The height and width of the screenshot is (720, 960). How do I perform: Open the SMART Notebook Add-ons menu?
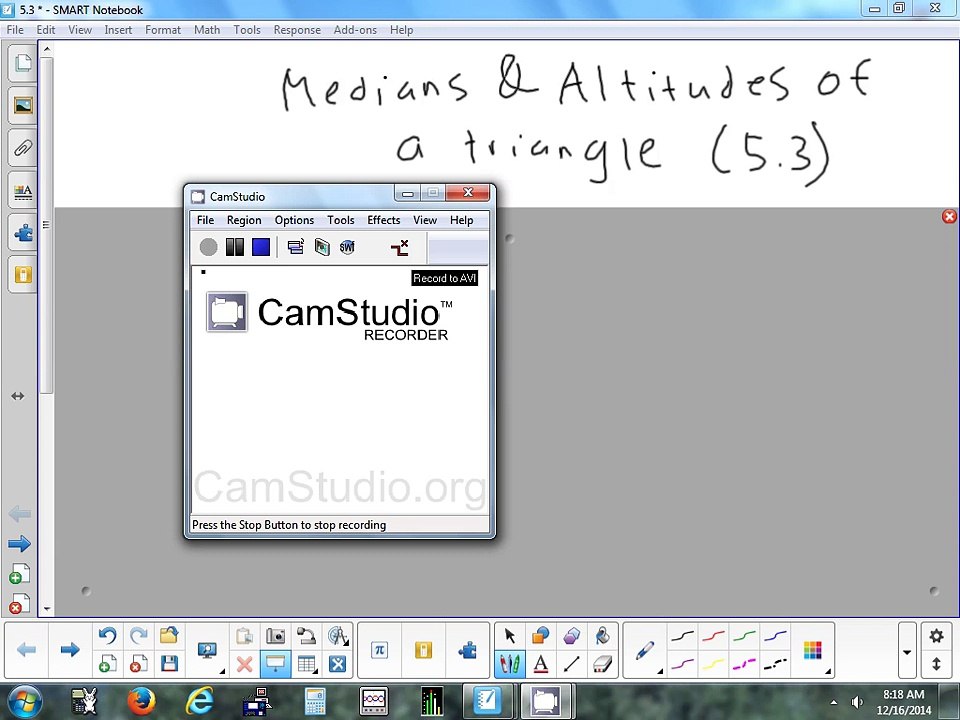pos(355,30)
